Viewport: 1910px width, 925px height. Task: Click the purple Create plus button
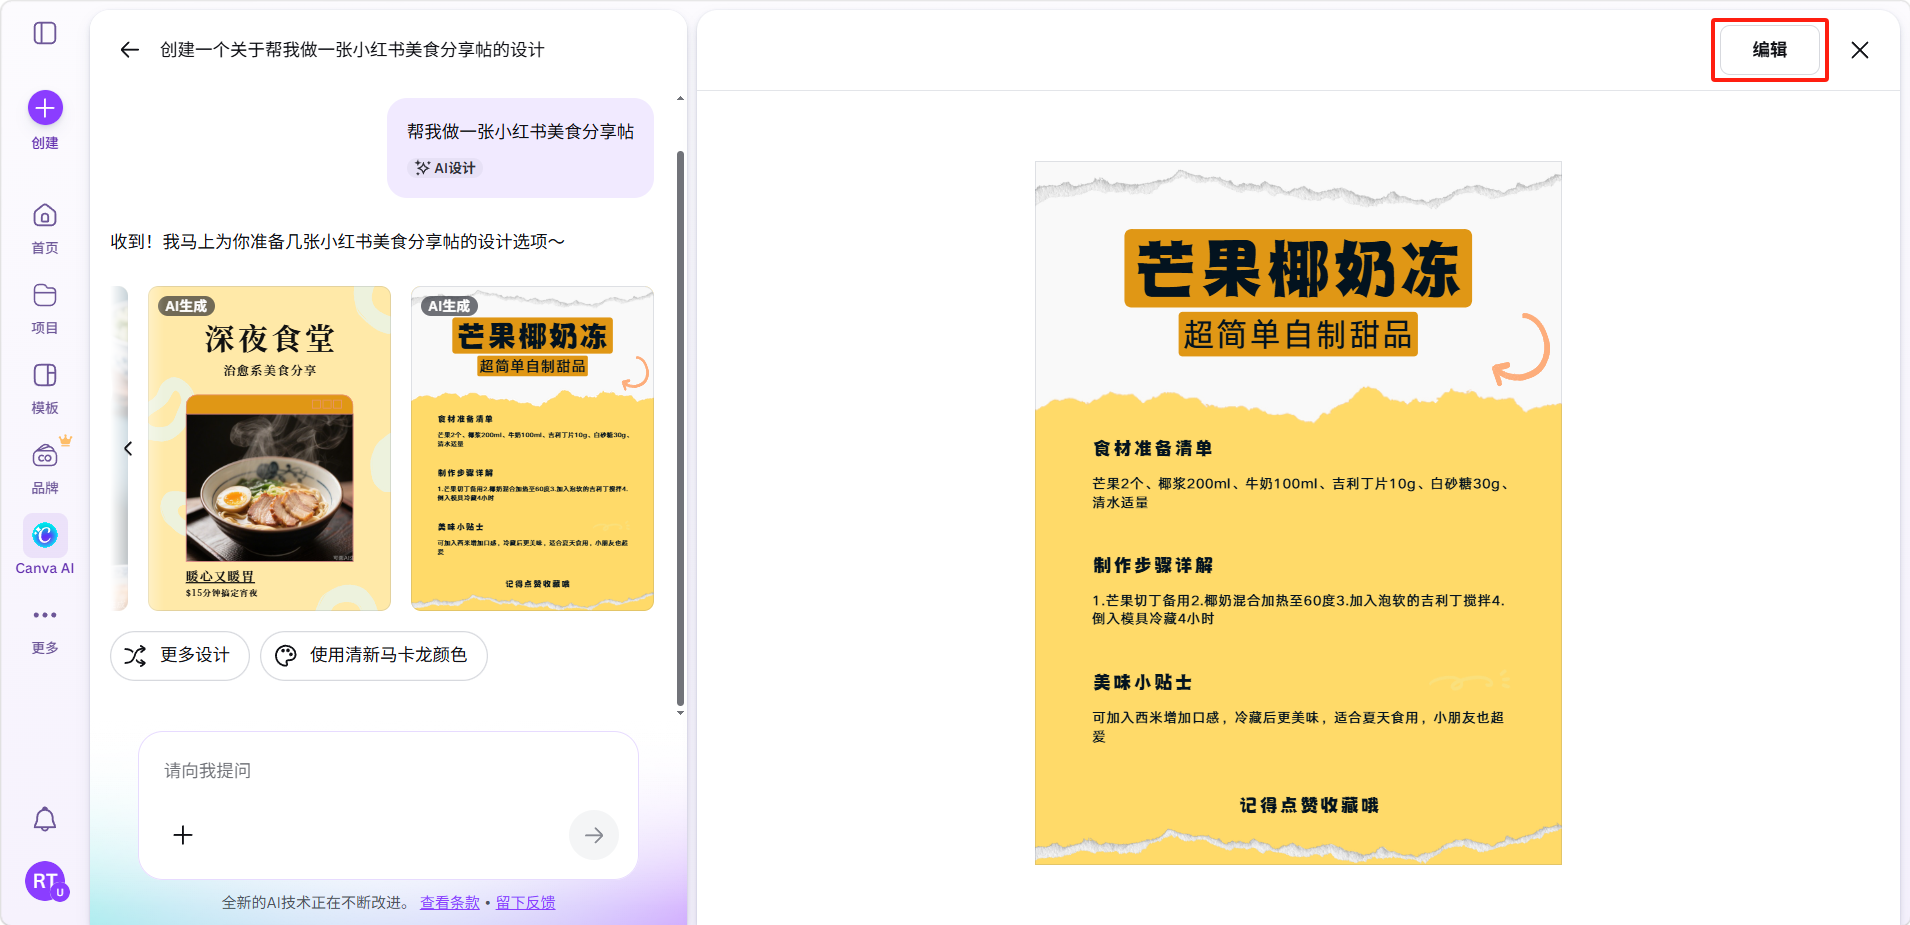45,108
